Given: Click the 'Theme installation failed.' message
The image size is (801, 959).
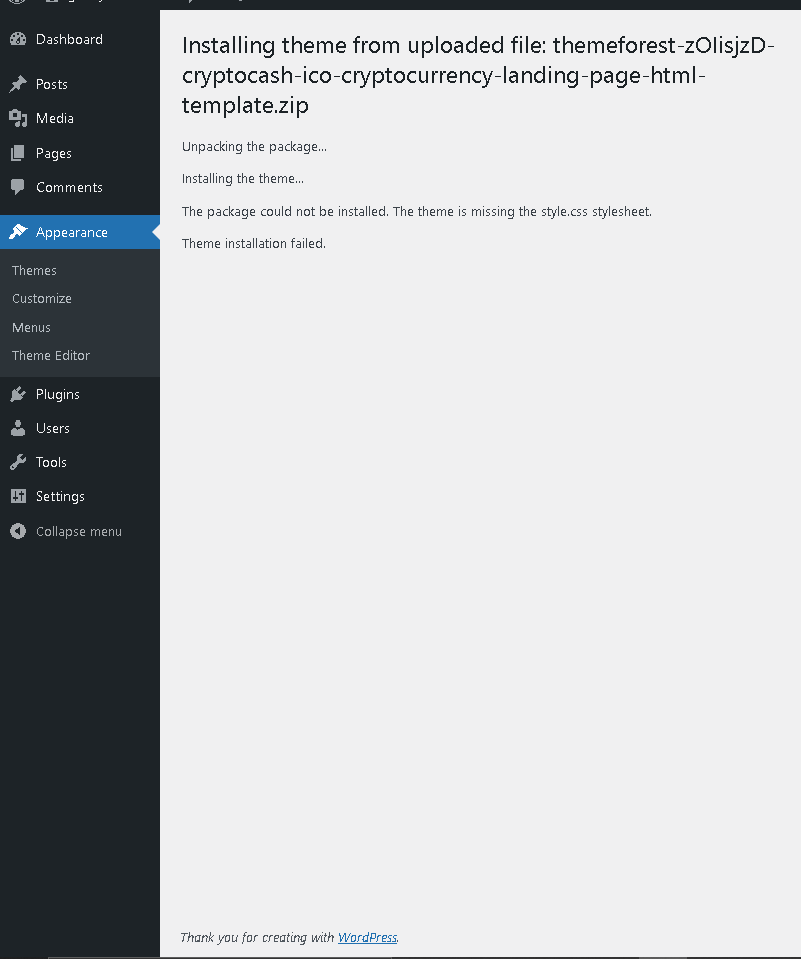Looking at the screenshot, I should click(254, 244).
